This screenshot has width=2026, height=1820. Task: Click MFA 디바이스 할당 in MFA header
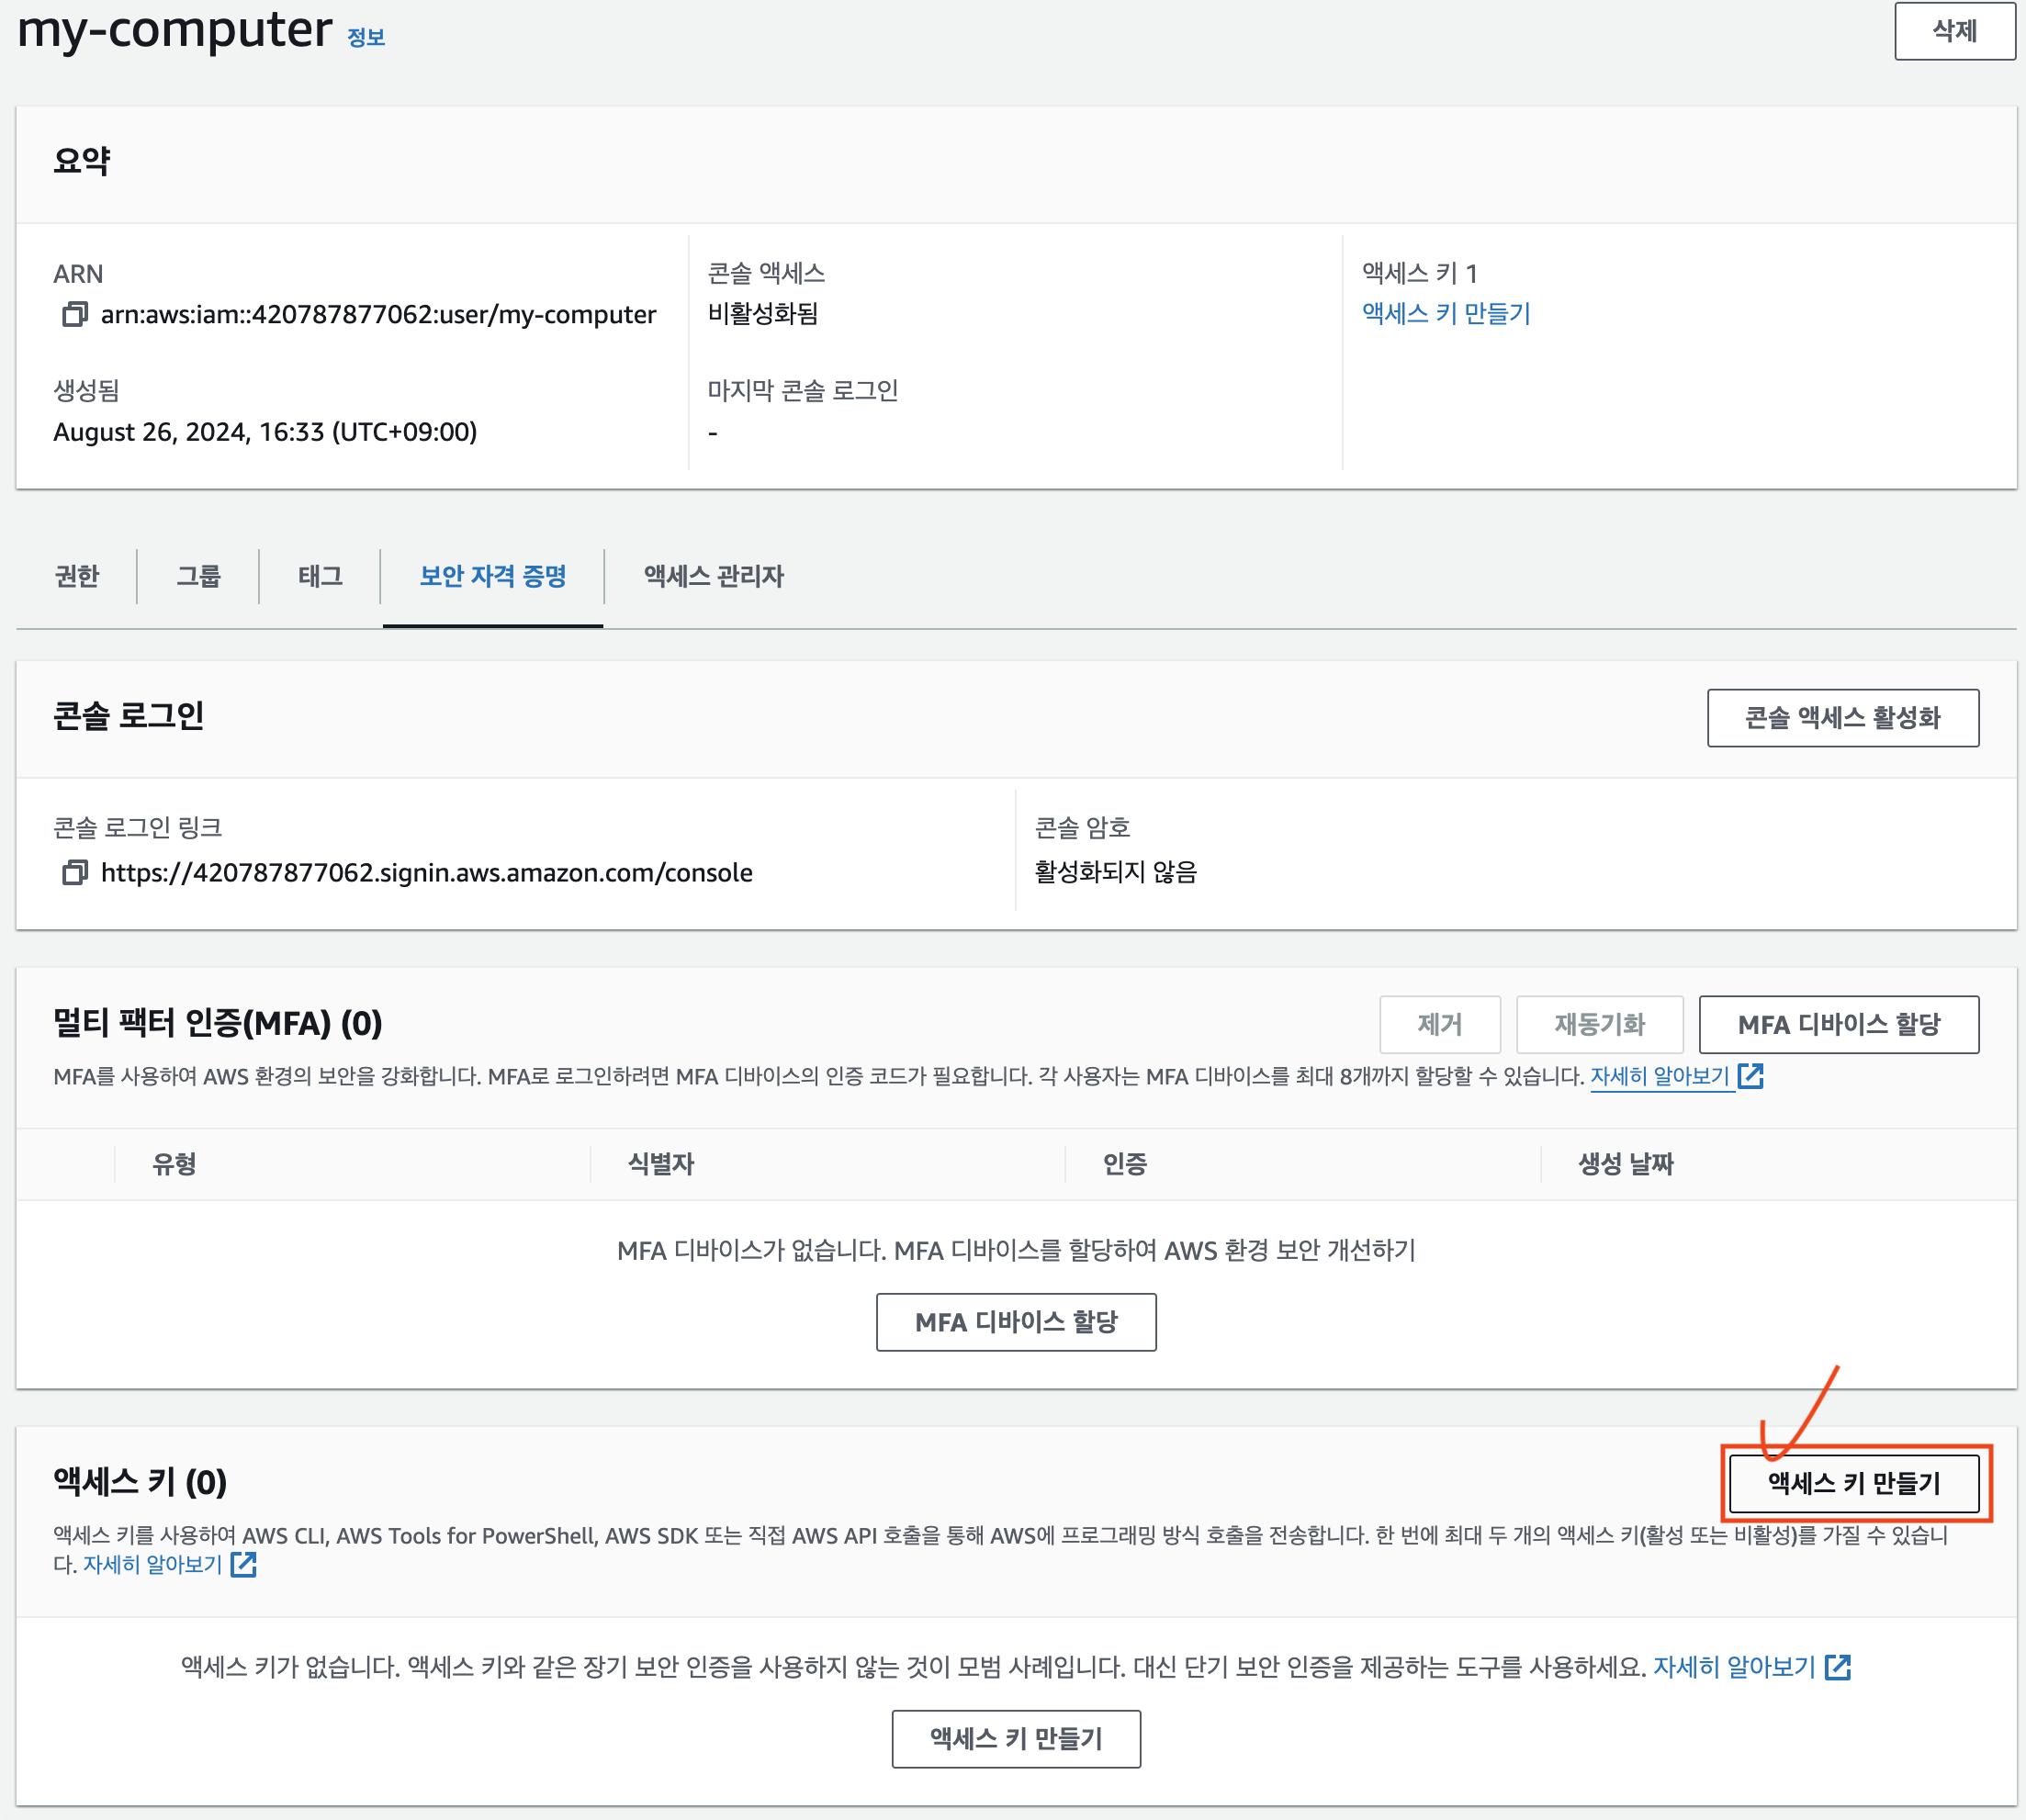1838,1024
